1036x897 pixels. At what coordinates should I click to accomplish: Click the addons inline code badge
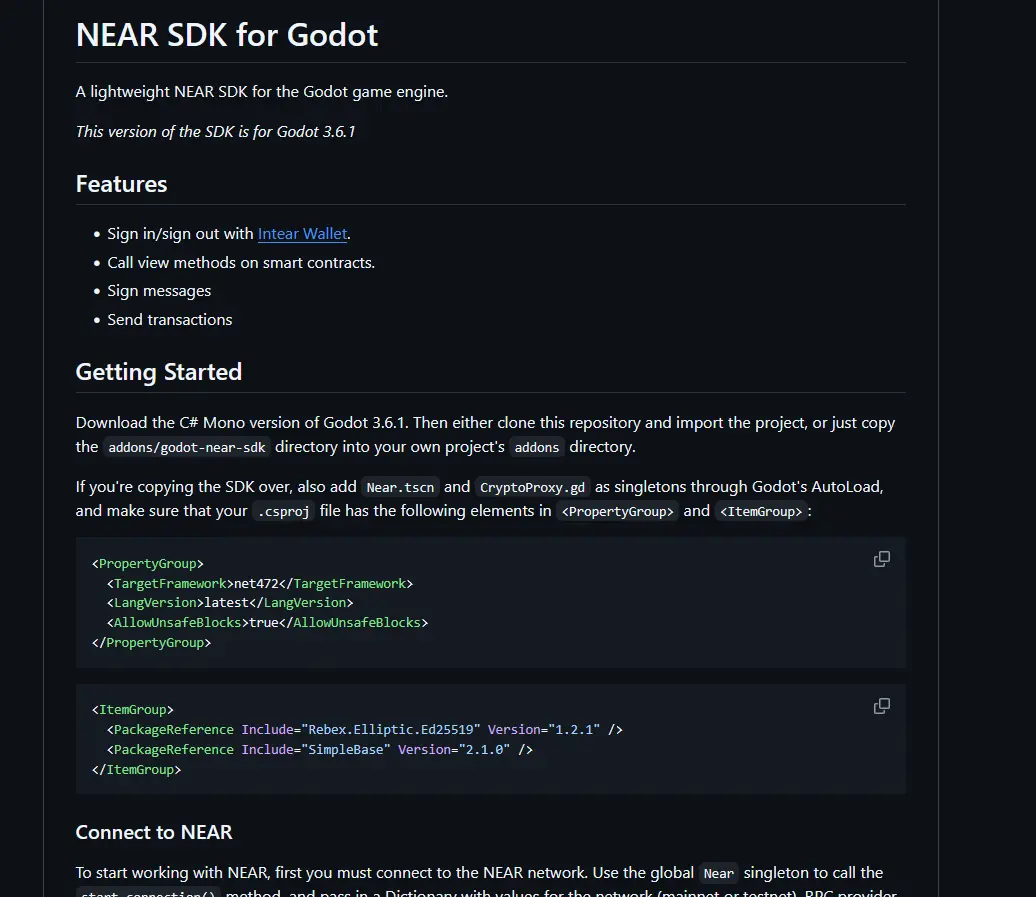pos(537,447)
